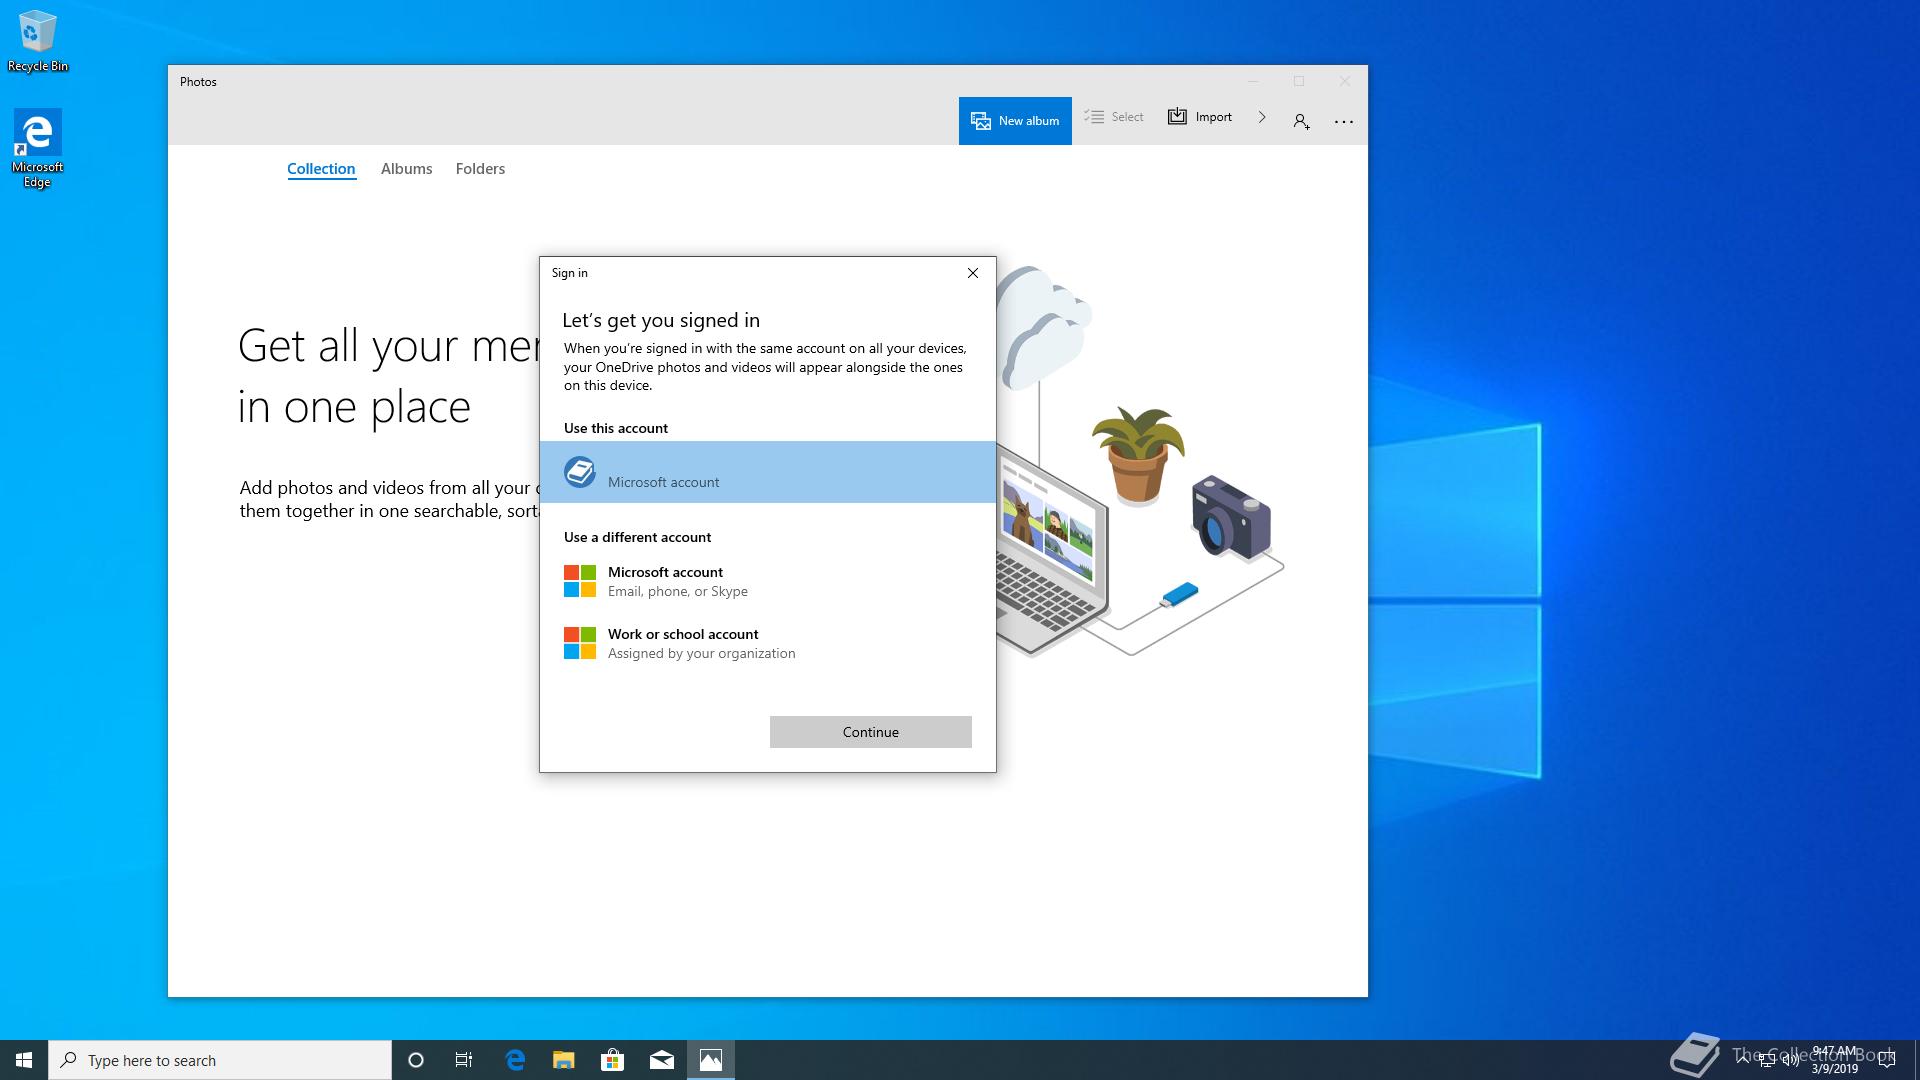
Task: Choose Work or school account option
Action: (768, 643)
